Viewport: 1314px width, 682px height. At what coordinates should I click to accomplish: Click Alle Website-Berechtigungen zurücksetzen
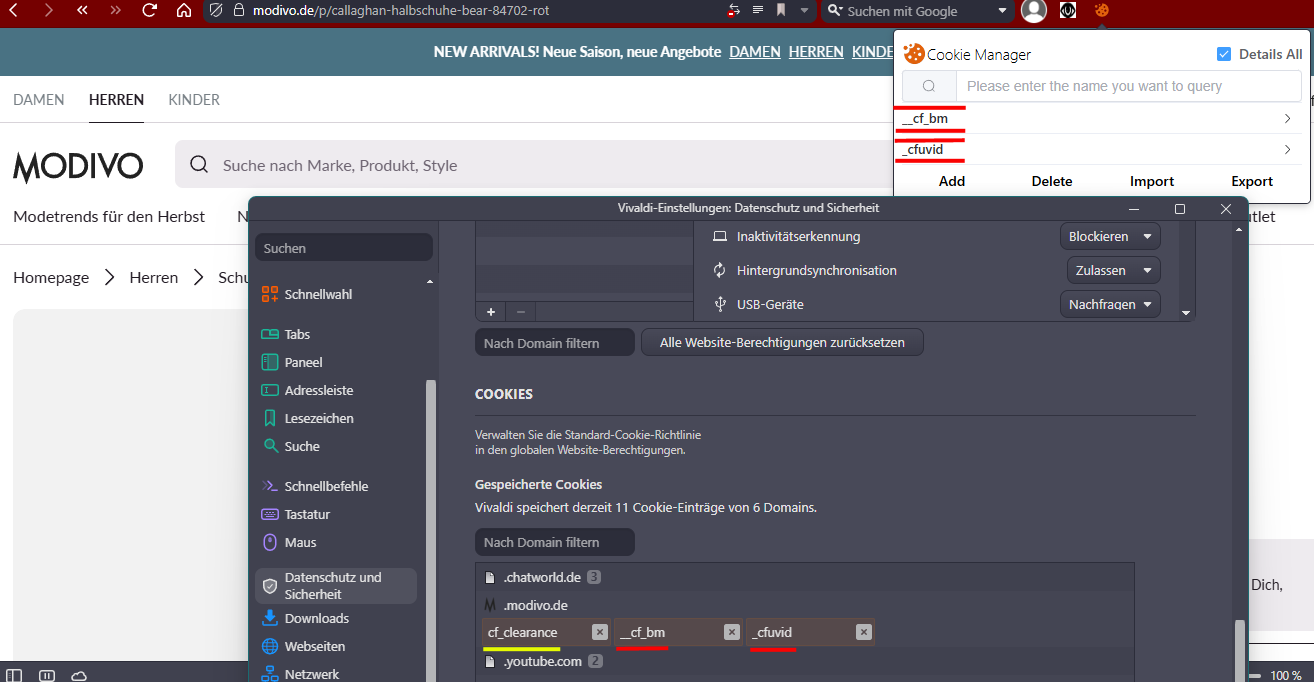click(x=782, y=342)
